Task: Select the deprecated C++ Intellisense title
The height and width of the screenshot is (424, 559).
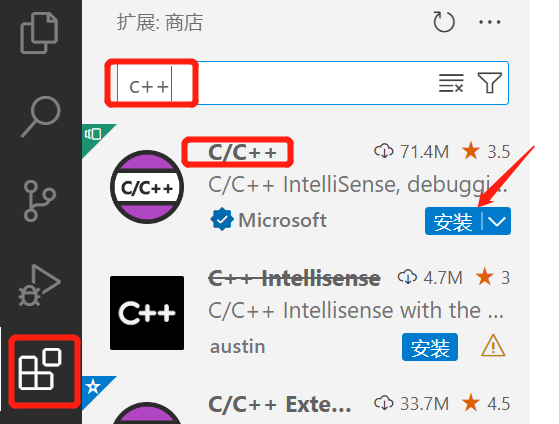Action: click(x=294, y=279)
